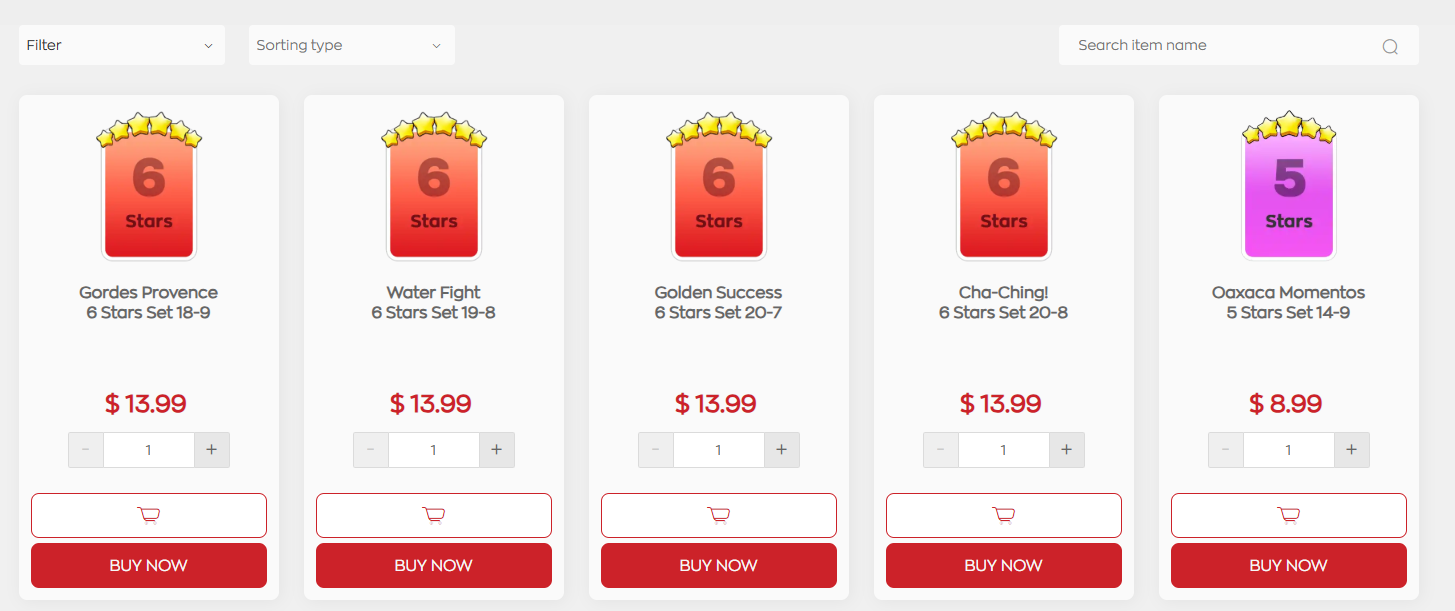Increase quantity for Gordes Provence set
The width and height of the screenshot is (1455, 611).
tap(212, 450)
